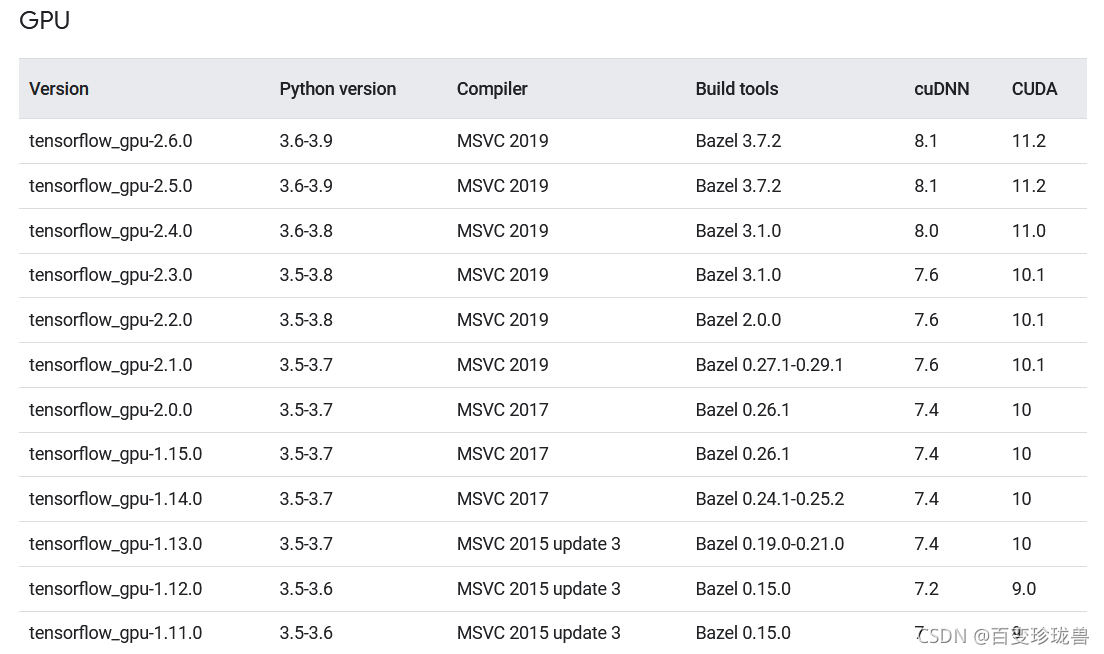Click the tensorflow_gpu-2.4.0 row label
The image size is (1104, 654).
point(111,231)
